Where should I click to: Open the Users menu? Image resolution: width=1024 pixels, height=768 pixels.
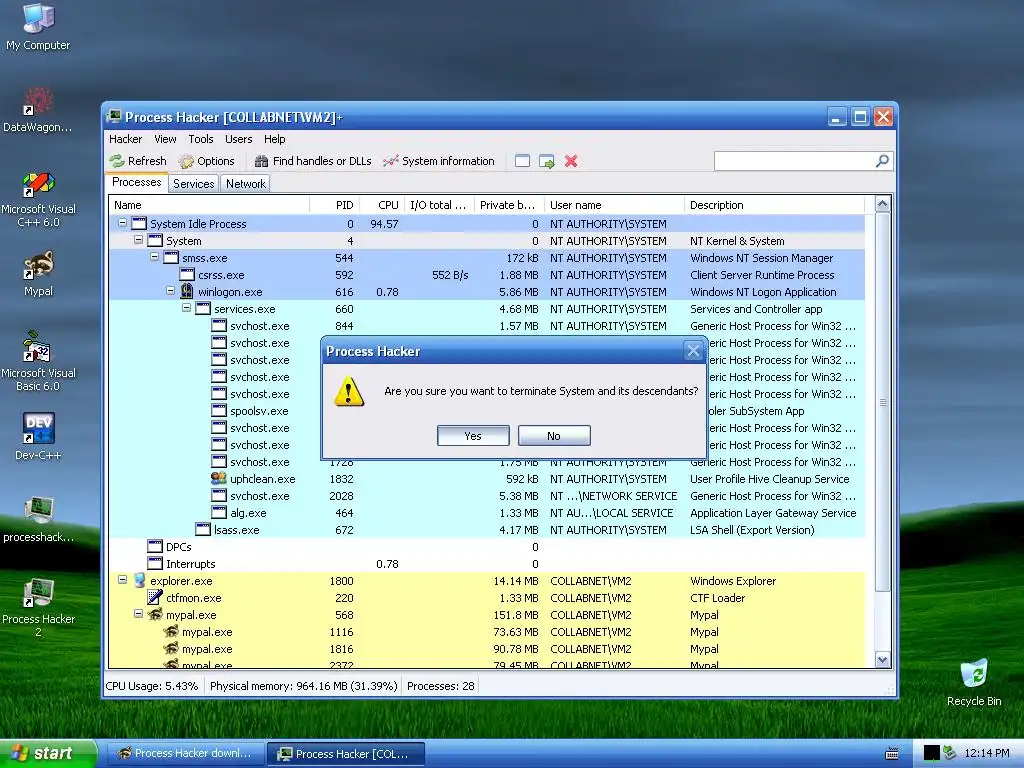coord(238,139)
